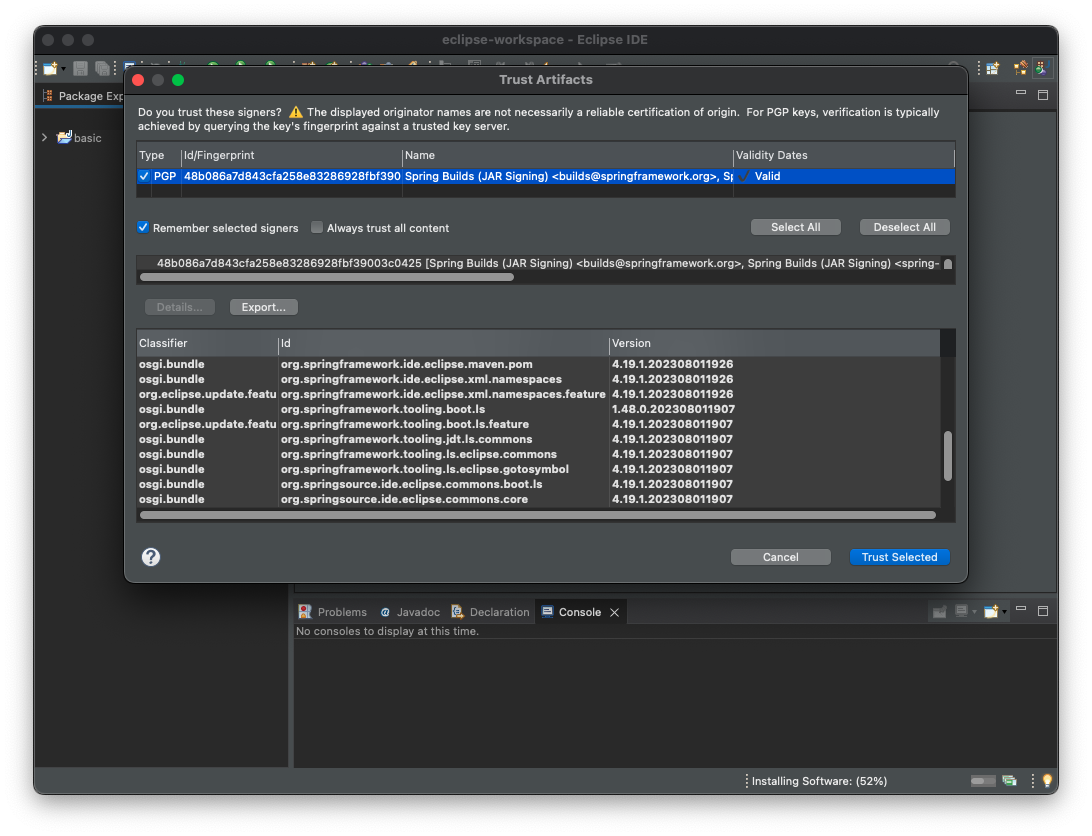Click the Name column header in signers table
The width and height of the screenshot is (1092, 836).
(567, 155)
